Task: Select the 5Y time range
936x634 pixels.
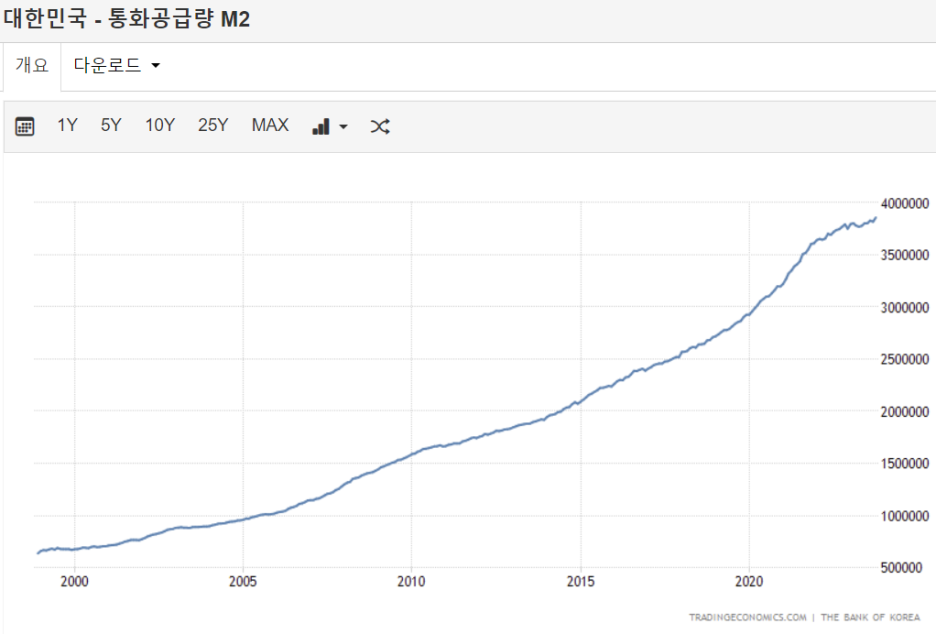Action: [x=111, y=125]
